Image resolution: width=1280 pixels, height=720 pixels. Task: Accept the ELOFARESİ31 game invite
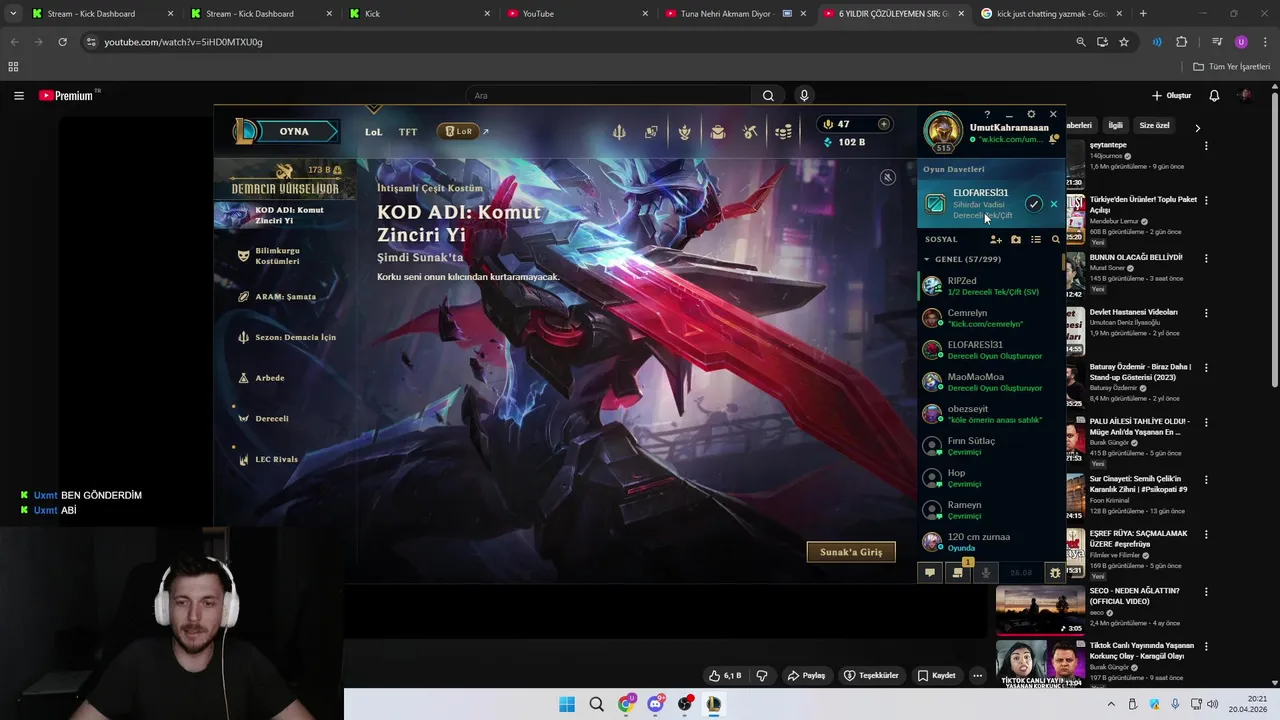pyautogui.click(x=1033, y=204)
